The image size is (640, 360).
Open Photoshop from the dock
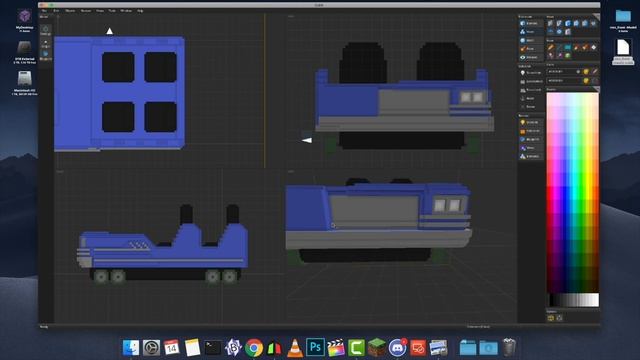pos(315,347)
